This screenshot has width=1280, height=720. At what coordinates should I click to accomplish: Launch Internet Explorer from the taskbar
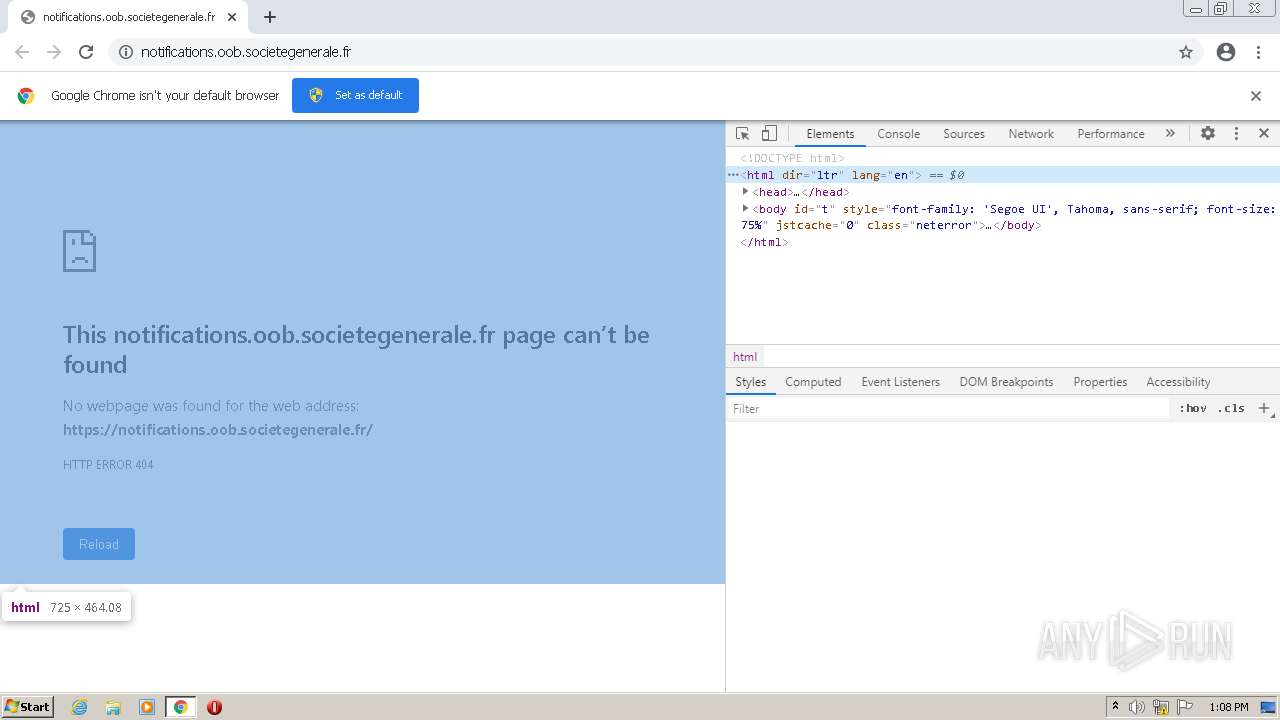tap(80, 707)
